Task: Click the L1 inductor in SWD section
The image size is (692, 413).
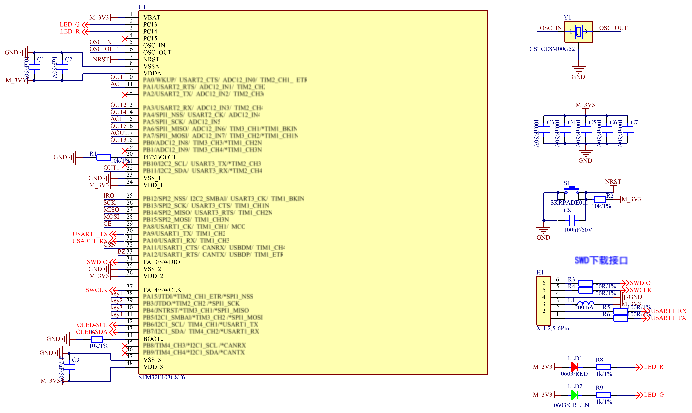Action: [586, 304]
